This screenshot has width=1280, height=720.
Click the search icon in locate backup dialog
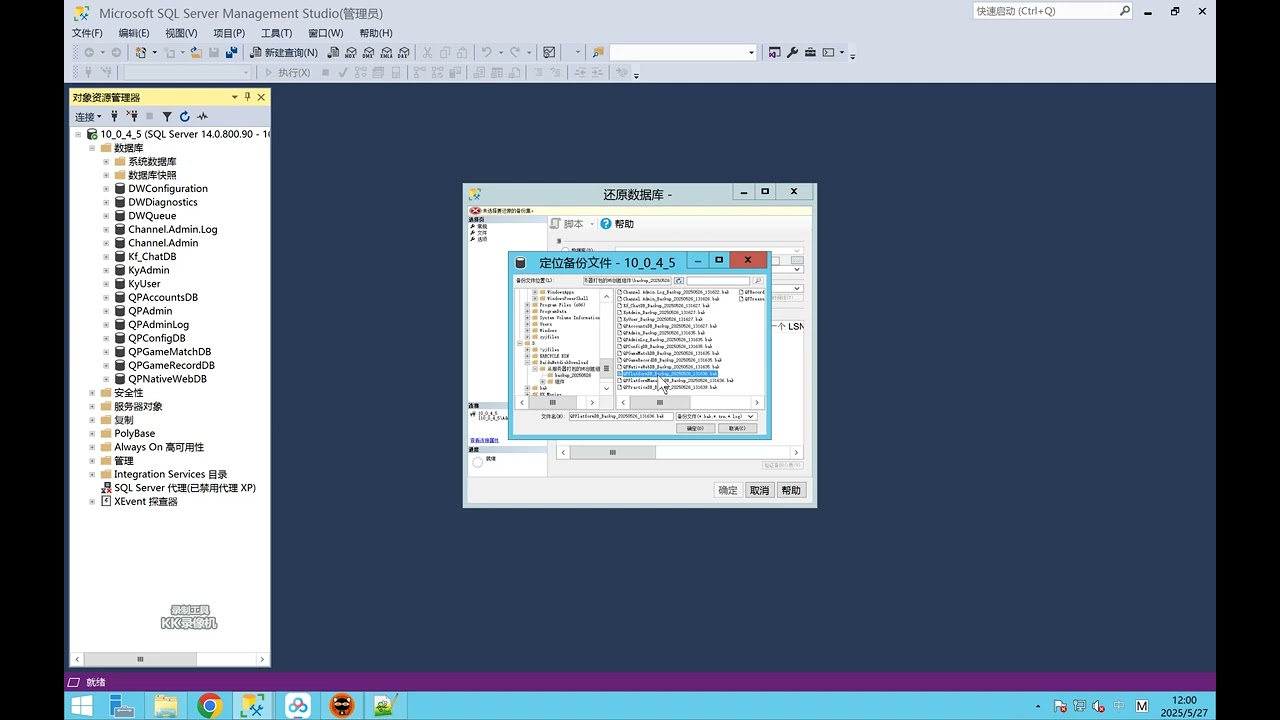click(757, 281)
